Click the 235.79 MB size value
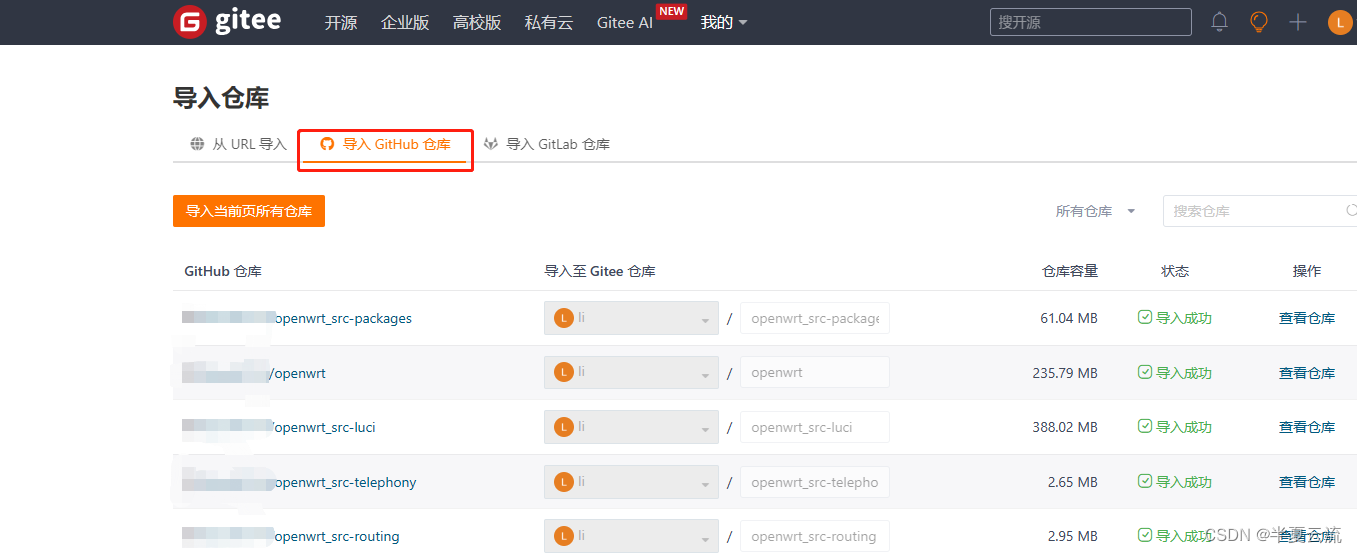 1065,373
